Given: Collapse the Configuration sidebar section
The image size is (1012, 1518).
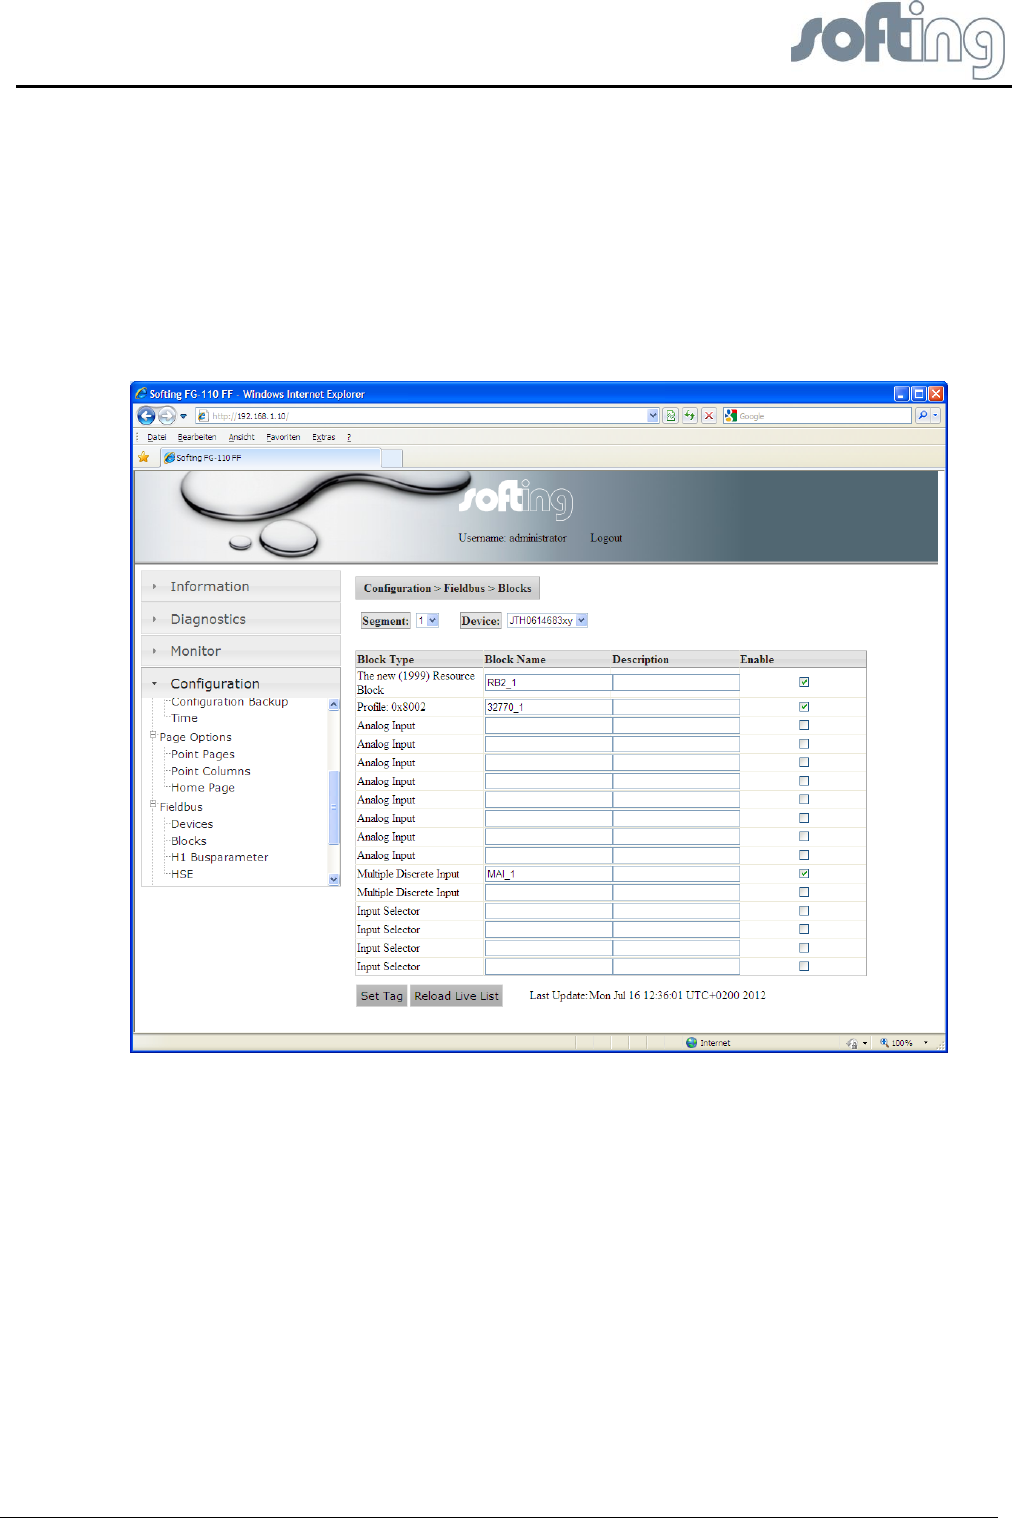Looking at the screenshot, I should [241, 683].
